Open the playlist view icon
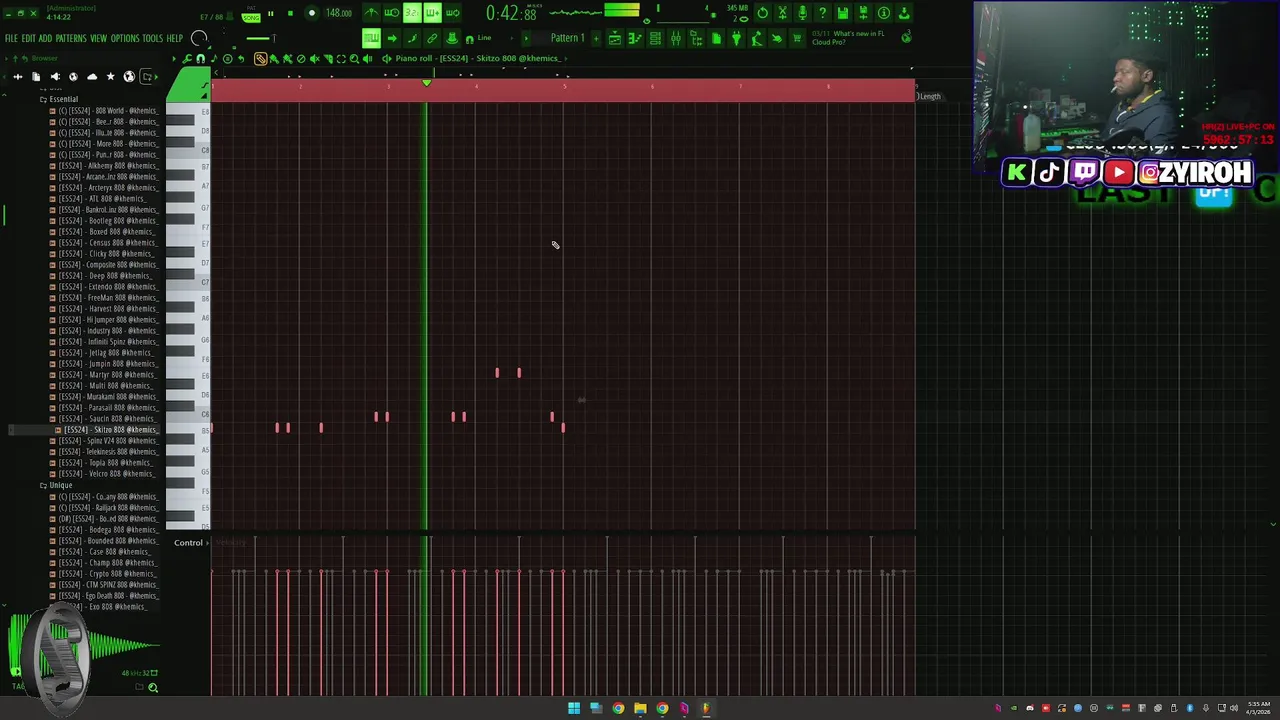 coord(615,38)
